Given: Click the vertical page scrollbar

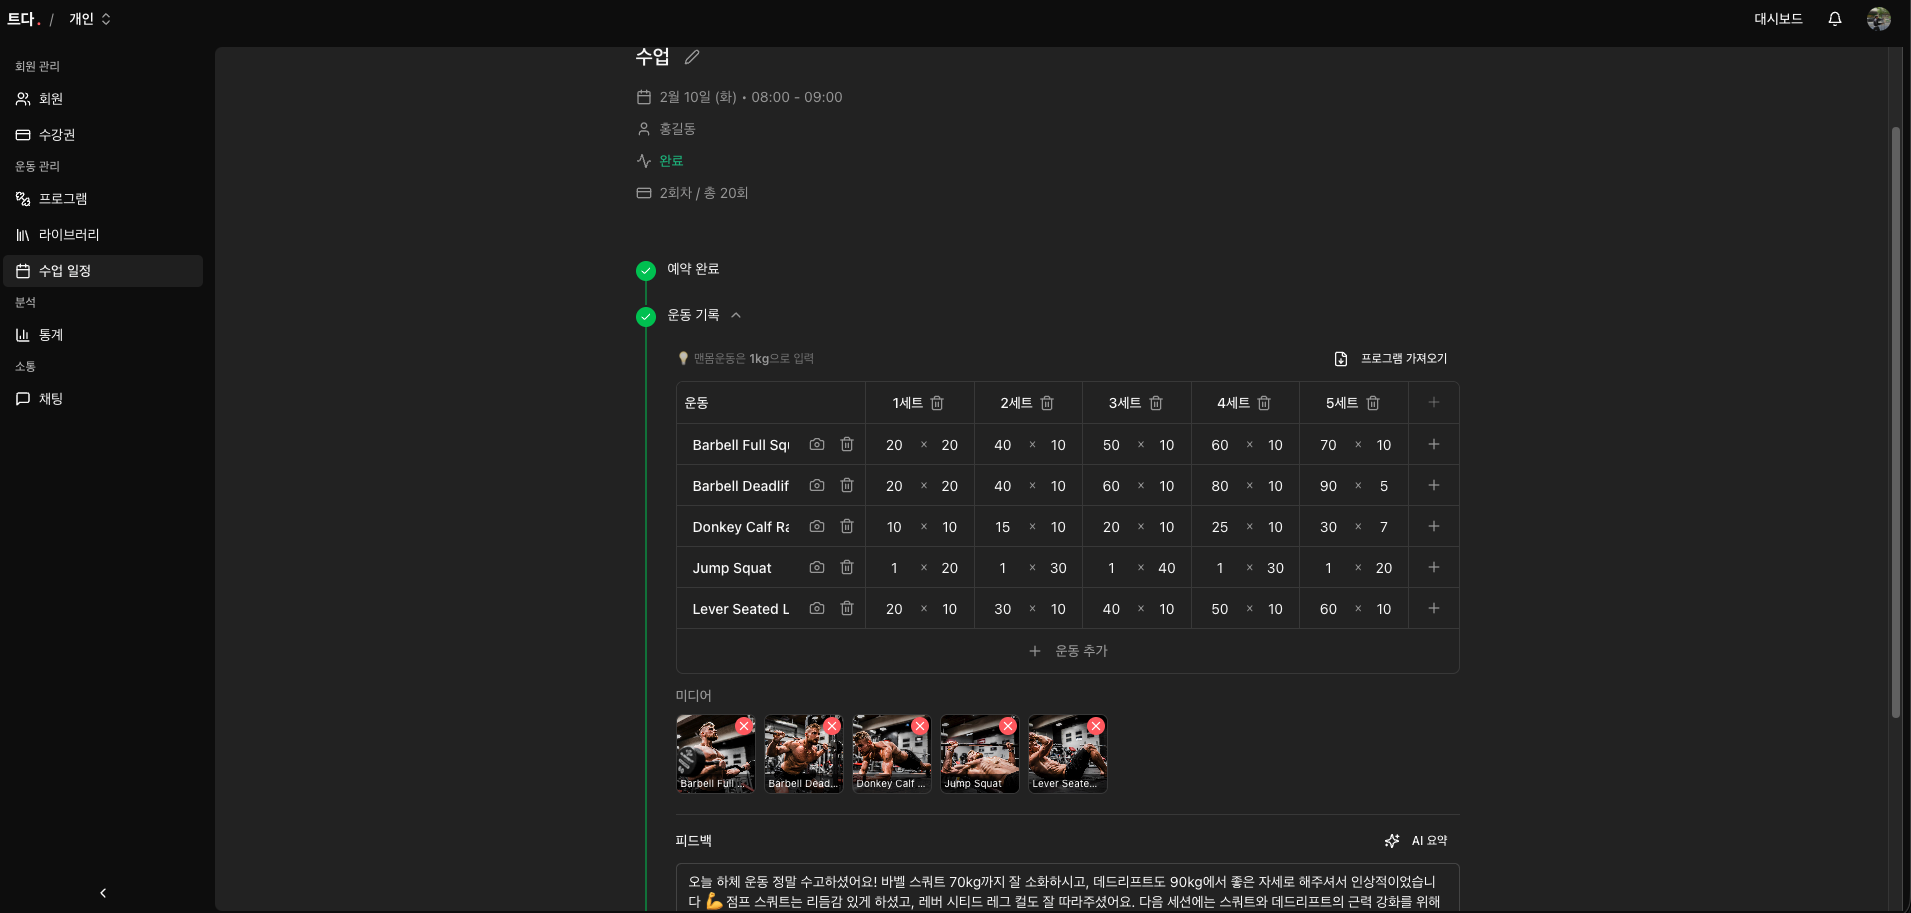Looking at the screenshot, I should point(1895,420).
